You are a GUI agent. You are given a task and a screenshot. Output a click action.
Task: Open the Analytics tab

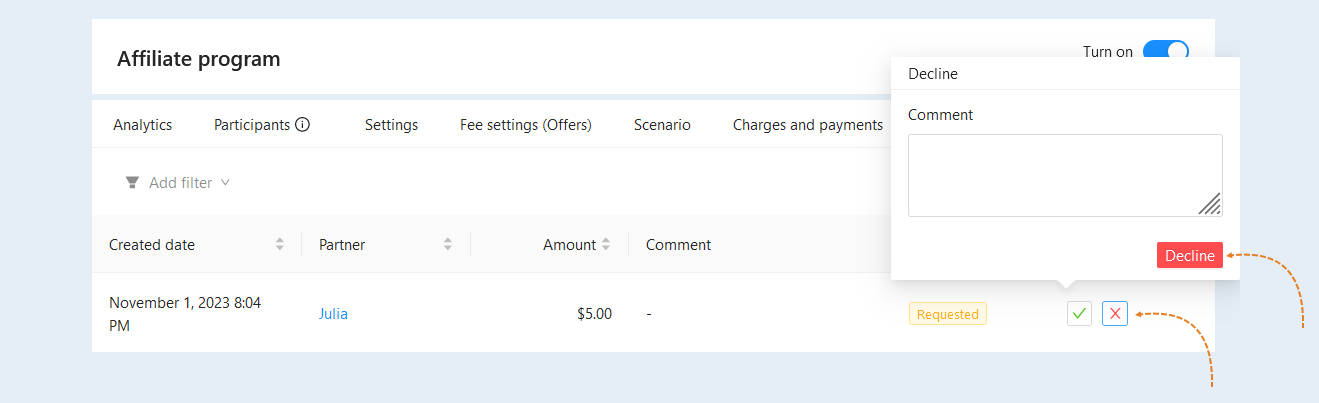tap(142, 125)
